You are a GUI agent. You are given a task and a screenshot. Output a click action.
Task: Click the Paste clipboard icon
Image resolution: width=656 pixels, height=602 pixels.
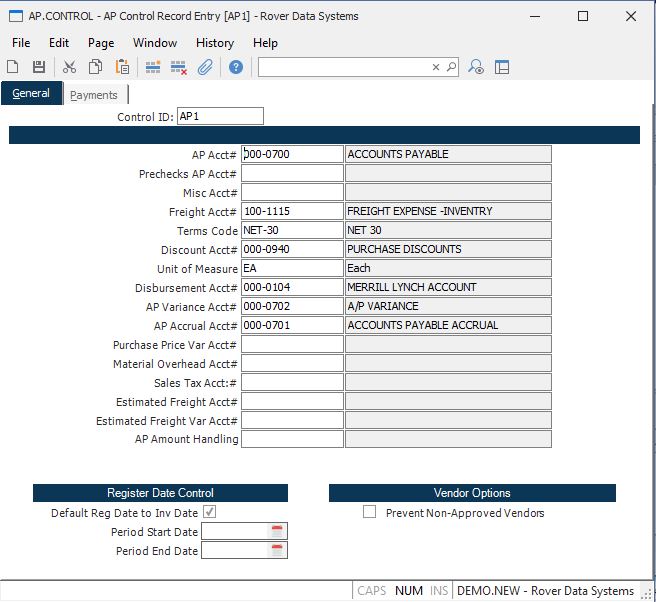click(122, 67)
